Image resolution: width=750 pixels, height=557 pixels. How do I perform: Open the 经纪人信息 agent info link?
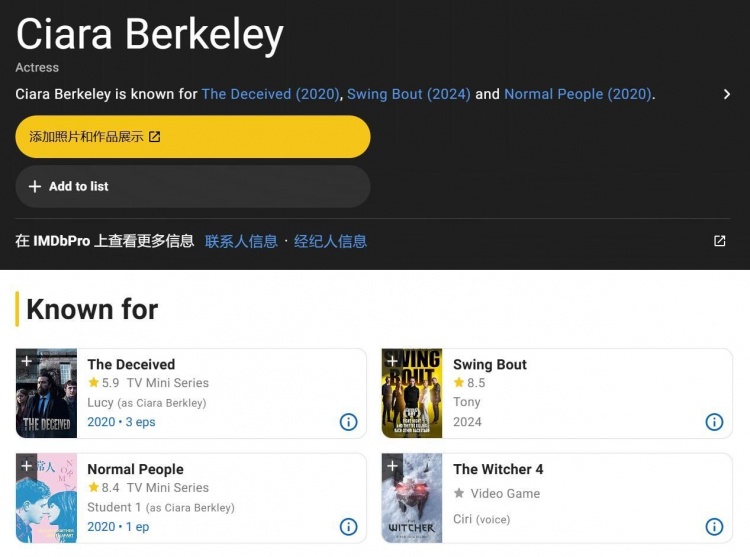pyautogui.click(x=330, y=241)
